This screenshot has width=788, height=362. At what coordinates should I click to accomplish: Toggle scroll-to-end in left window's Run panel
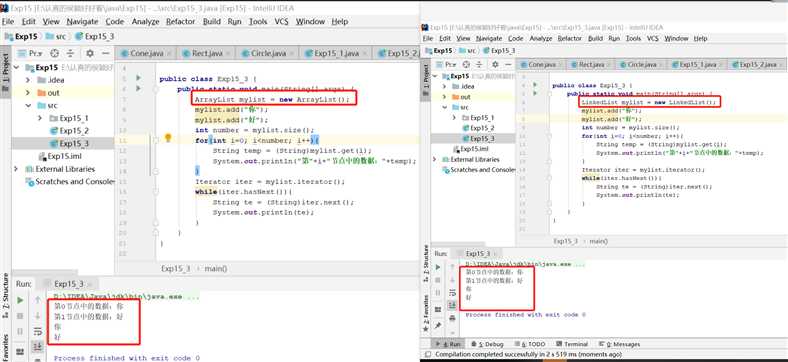(38, 346)
